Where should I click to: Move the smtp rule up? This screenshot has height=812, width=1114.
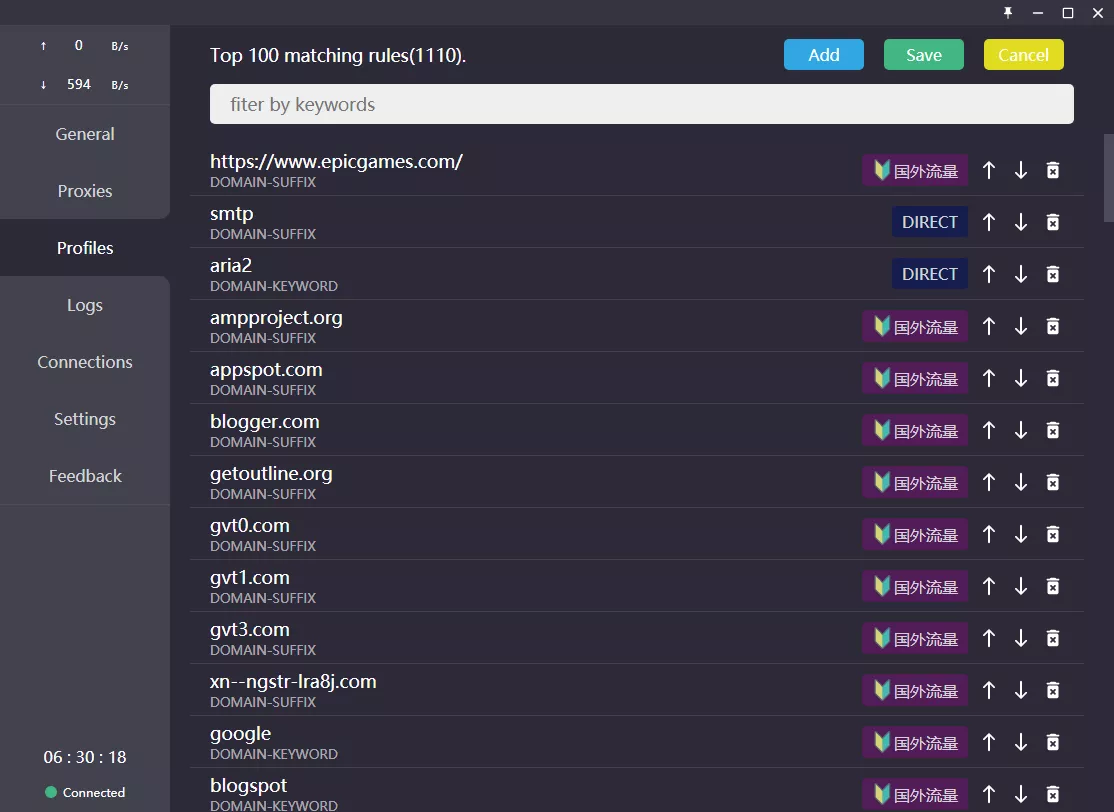(988, 222)
